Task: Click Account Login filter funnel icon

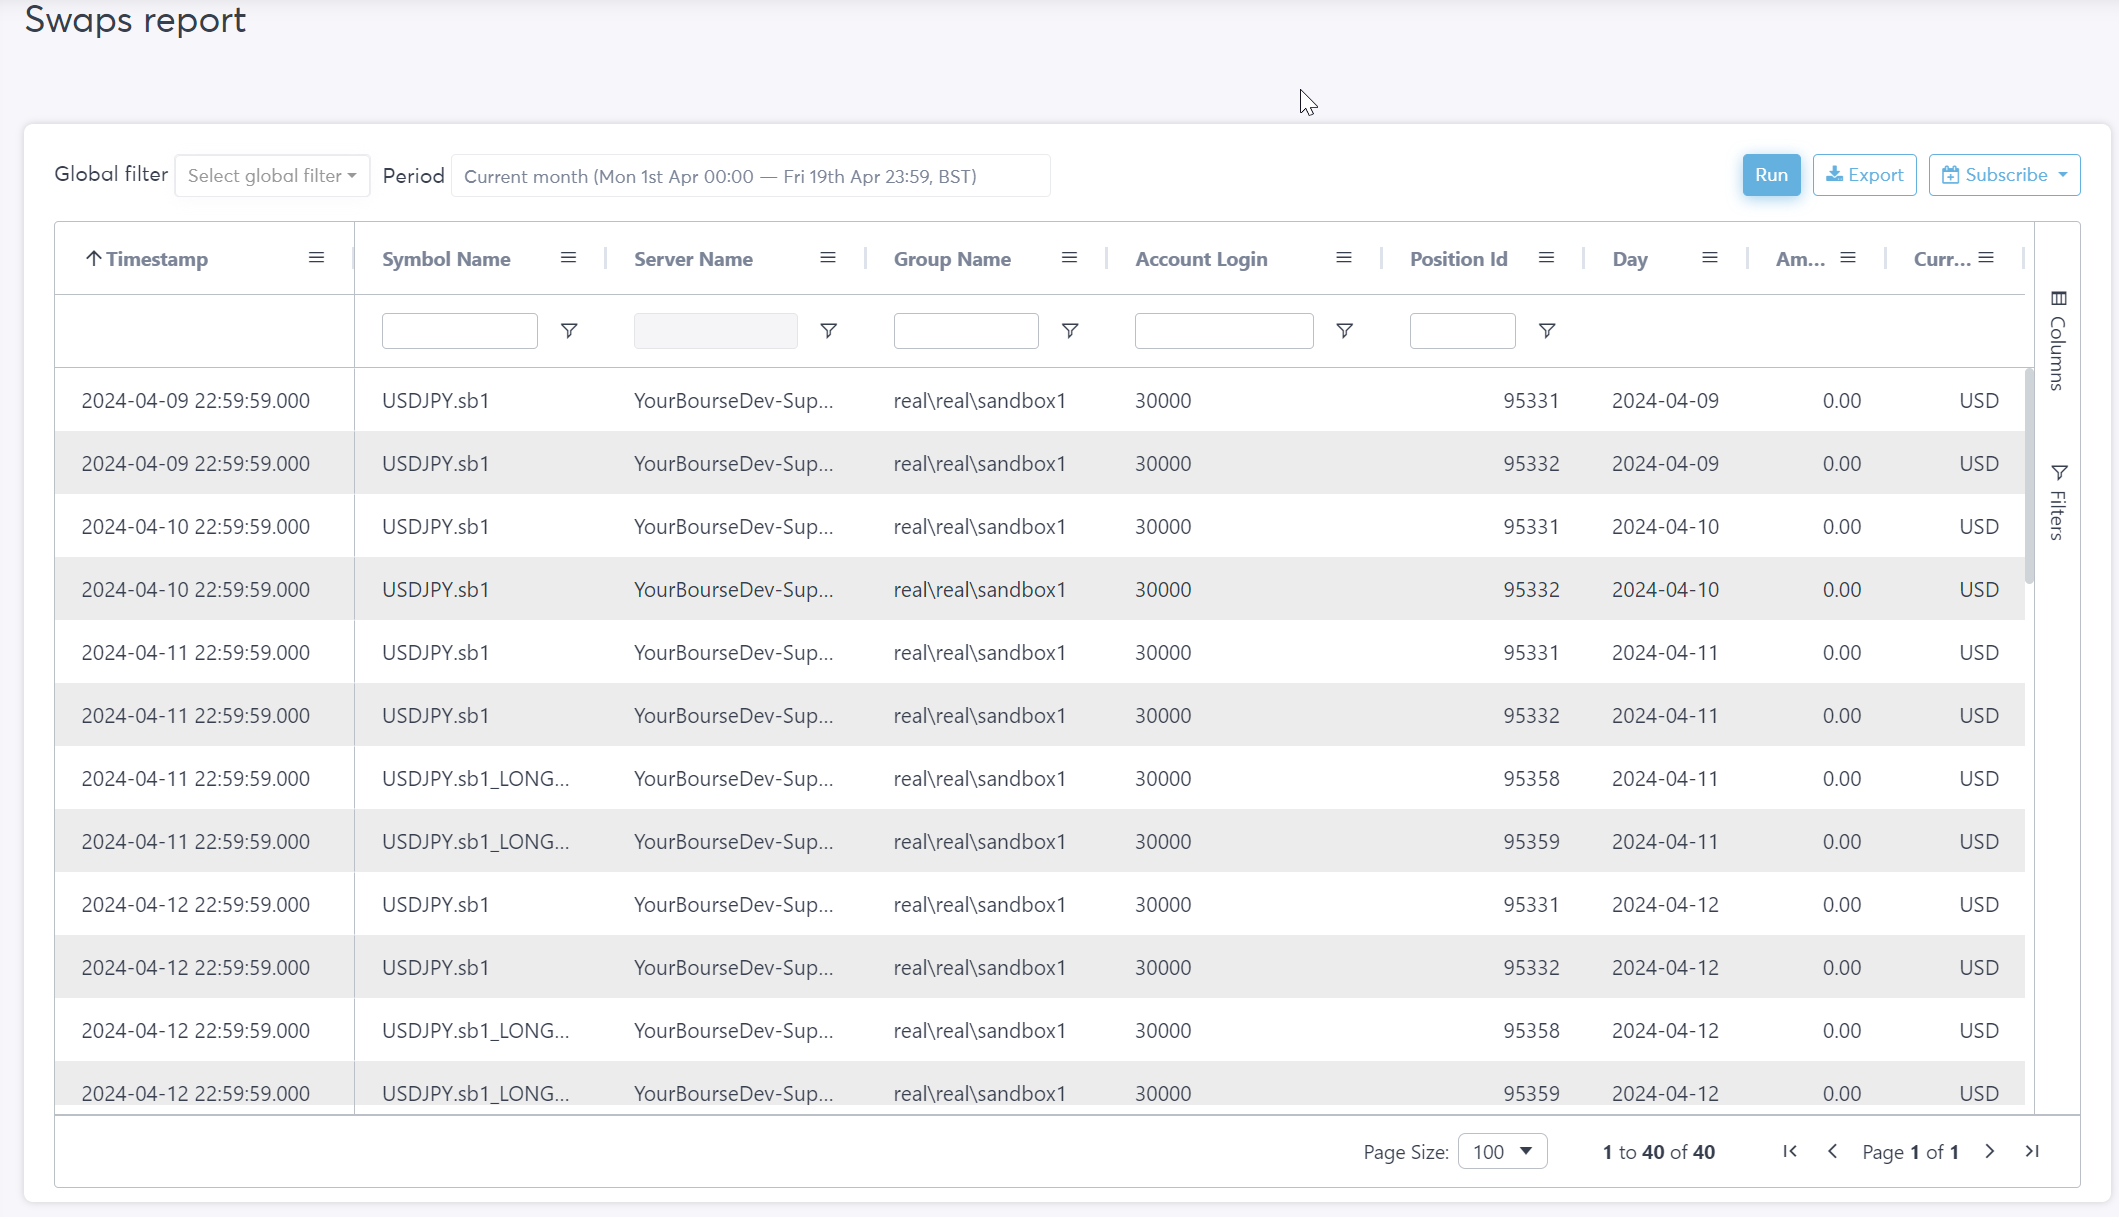Action: point(1345,330)
